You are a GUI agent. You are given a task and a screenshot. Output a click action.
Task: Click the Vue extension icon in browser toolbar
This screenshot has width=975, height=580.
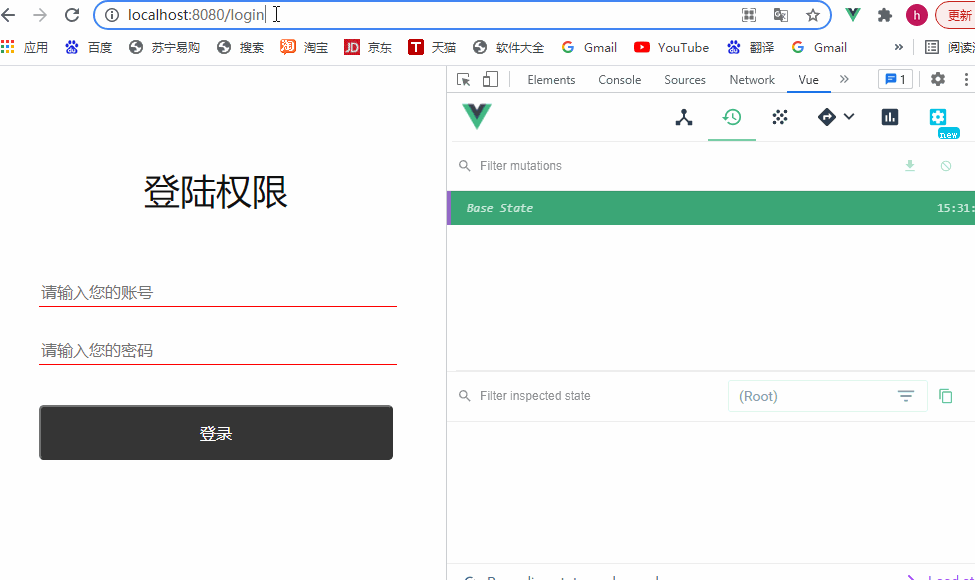click(x=852, y=15)
